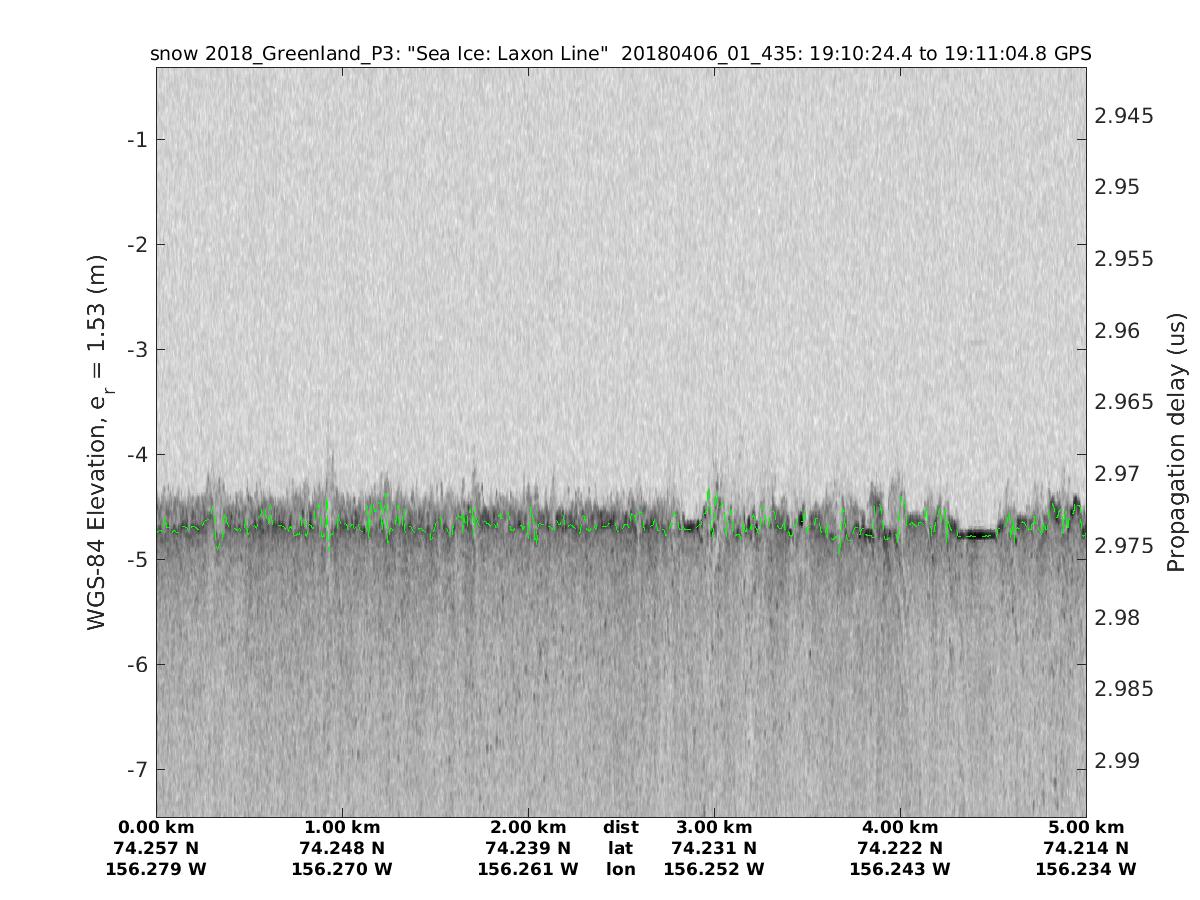Click the -7 elevation tick label
The image size is (1200, 900).
point(137,769)
